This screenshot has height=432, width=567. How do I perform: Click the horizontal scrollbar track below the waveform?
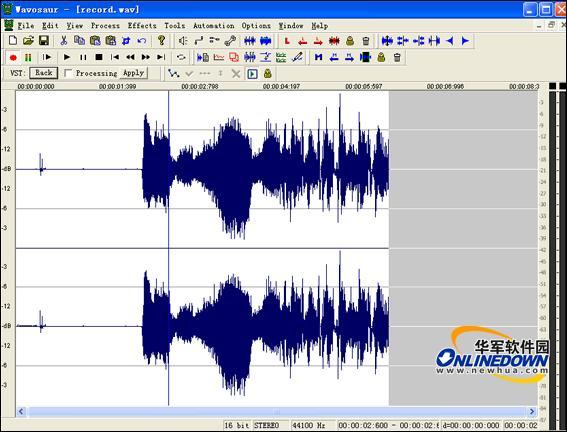click(x=276, y=411)
